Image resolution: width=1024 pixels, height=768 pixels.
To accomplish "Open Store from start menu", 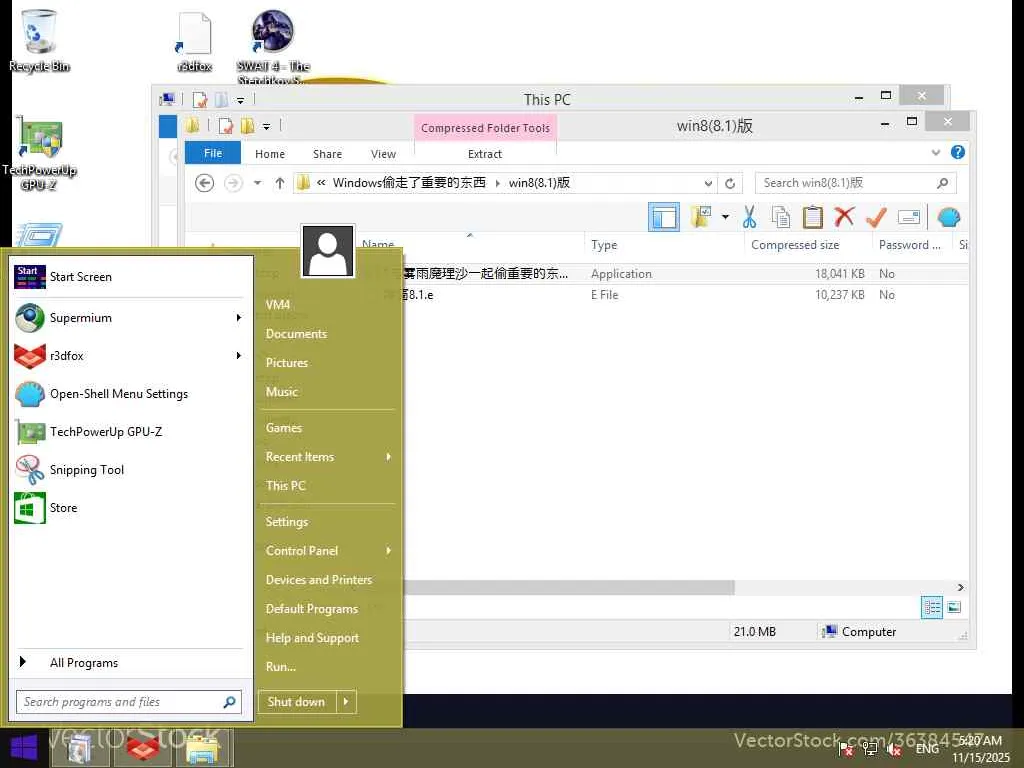I will point(130,507).
